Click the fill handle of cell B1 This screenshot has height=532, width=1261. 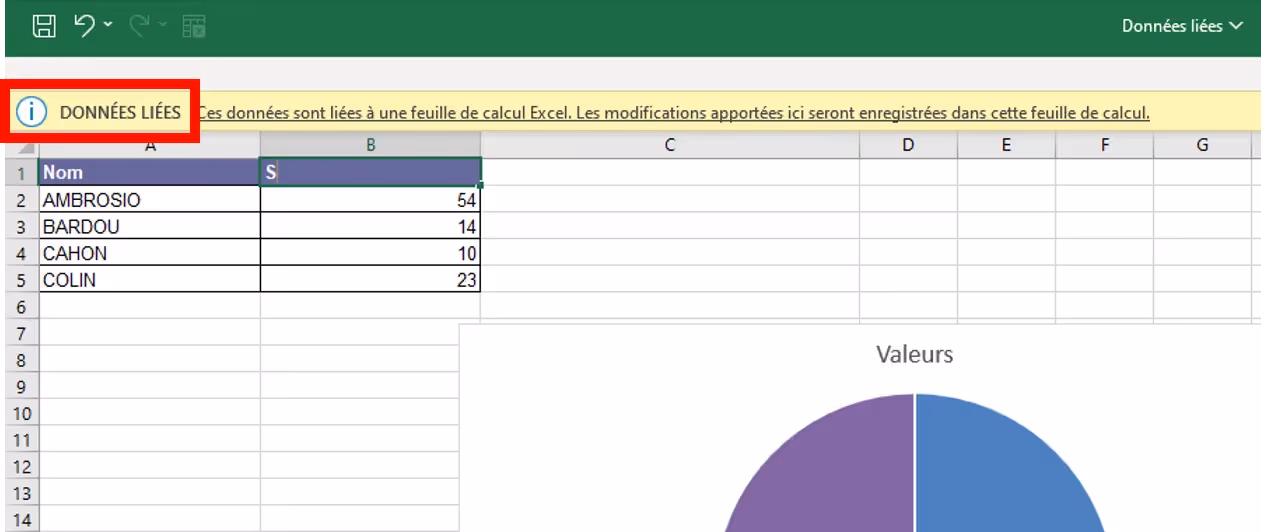[x=480, y=185]
